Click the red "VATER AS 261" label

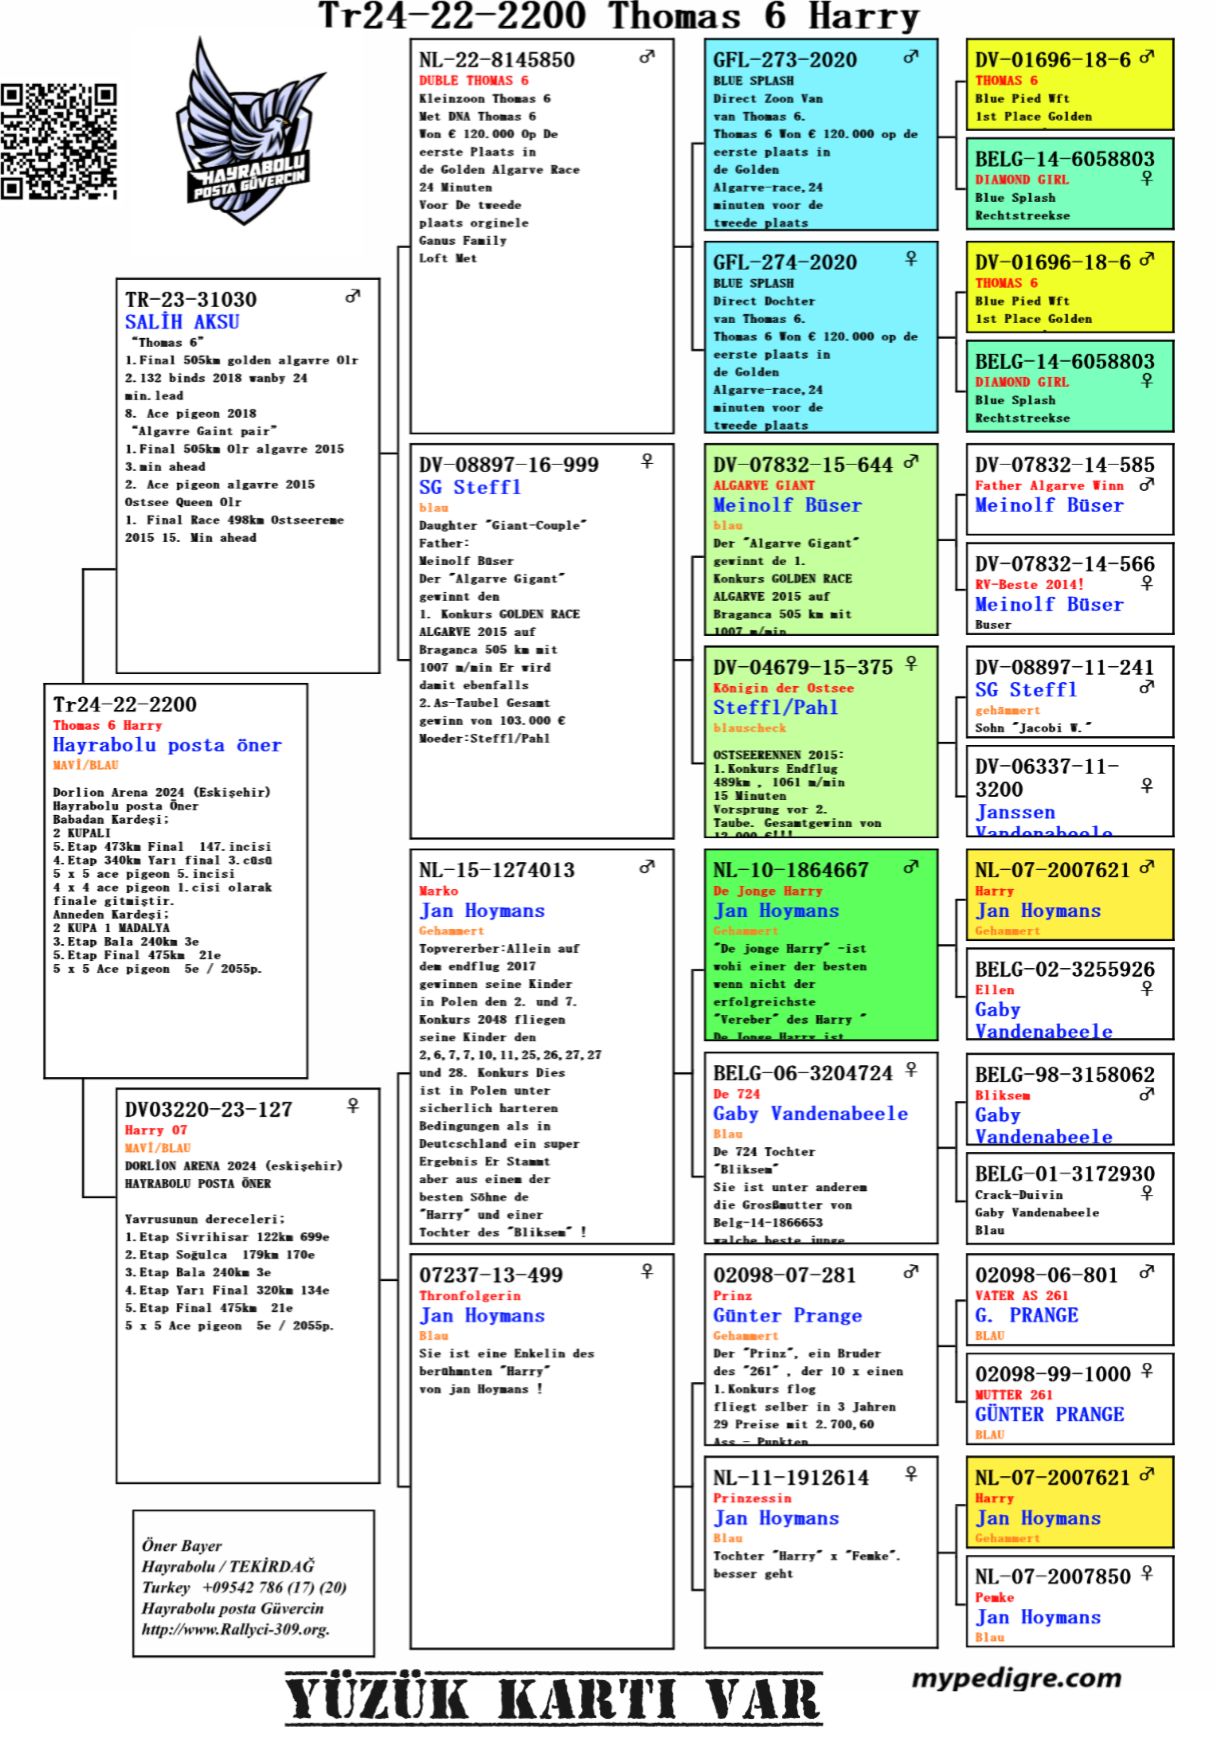pos(1022,1295)
